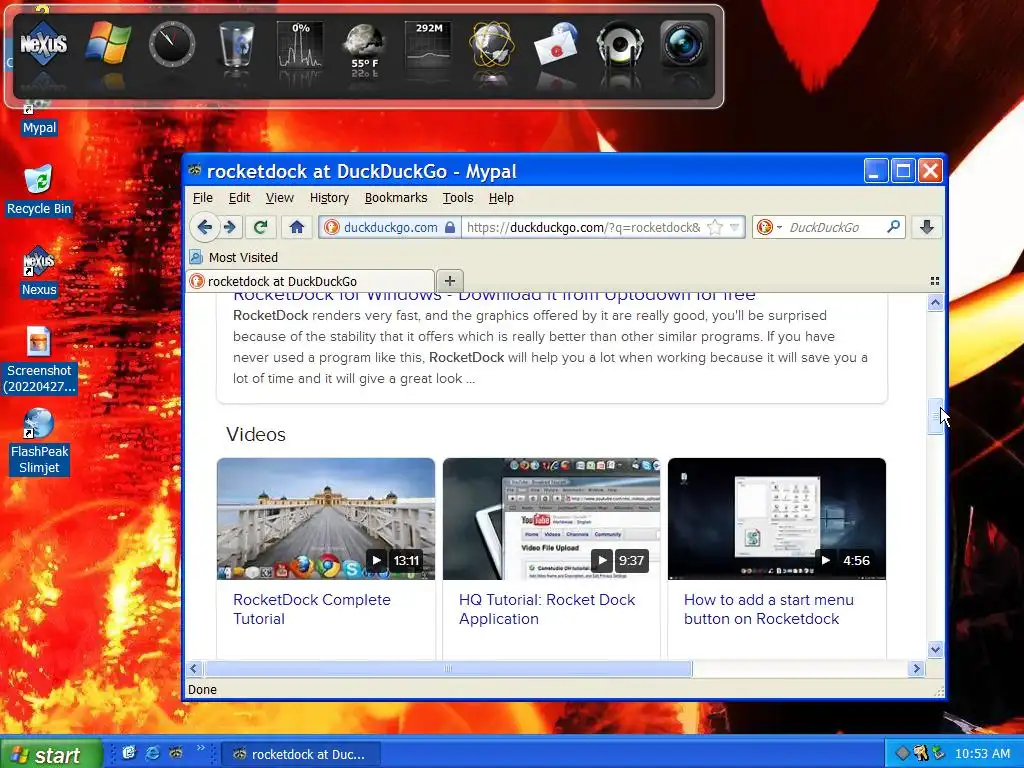Viewport: 1024px width, 768px height.
Task: Open the Recycle Bin in the Nexus dock
Action: click(x=236, y=44)
